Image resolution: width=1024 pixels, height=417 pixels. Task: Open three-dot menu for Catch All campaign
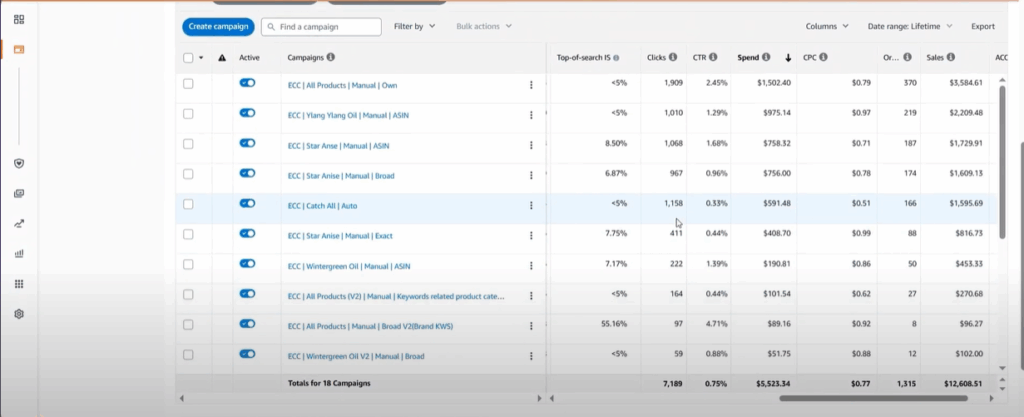pyautogui.click(x=531, y=205)
